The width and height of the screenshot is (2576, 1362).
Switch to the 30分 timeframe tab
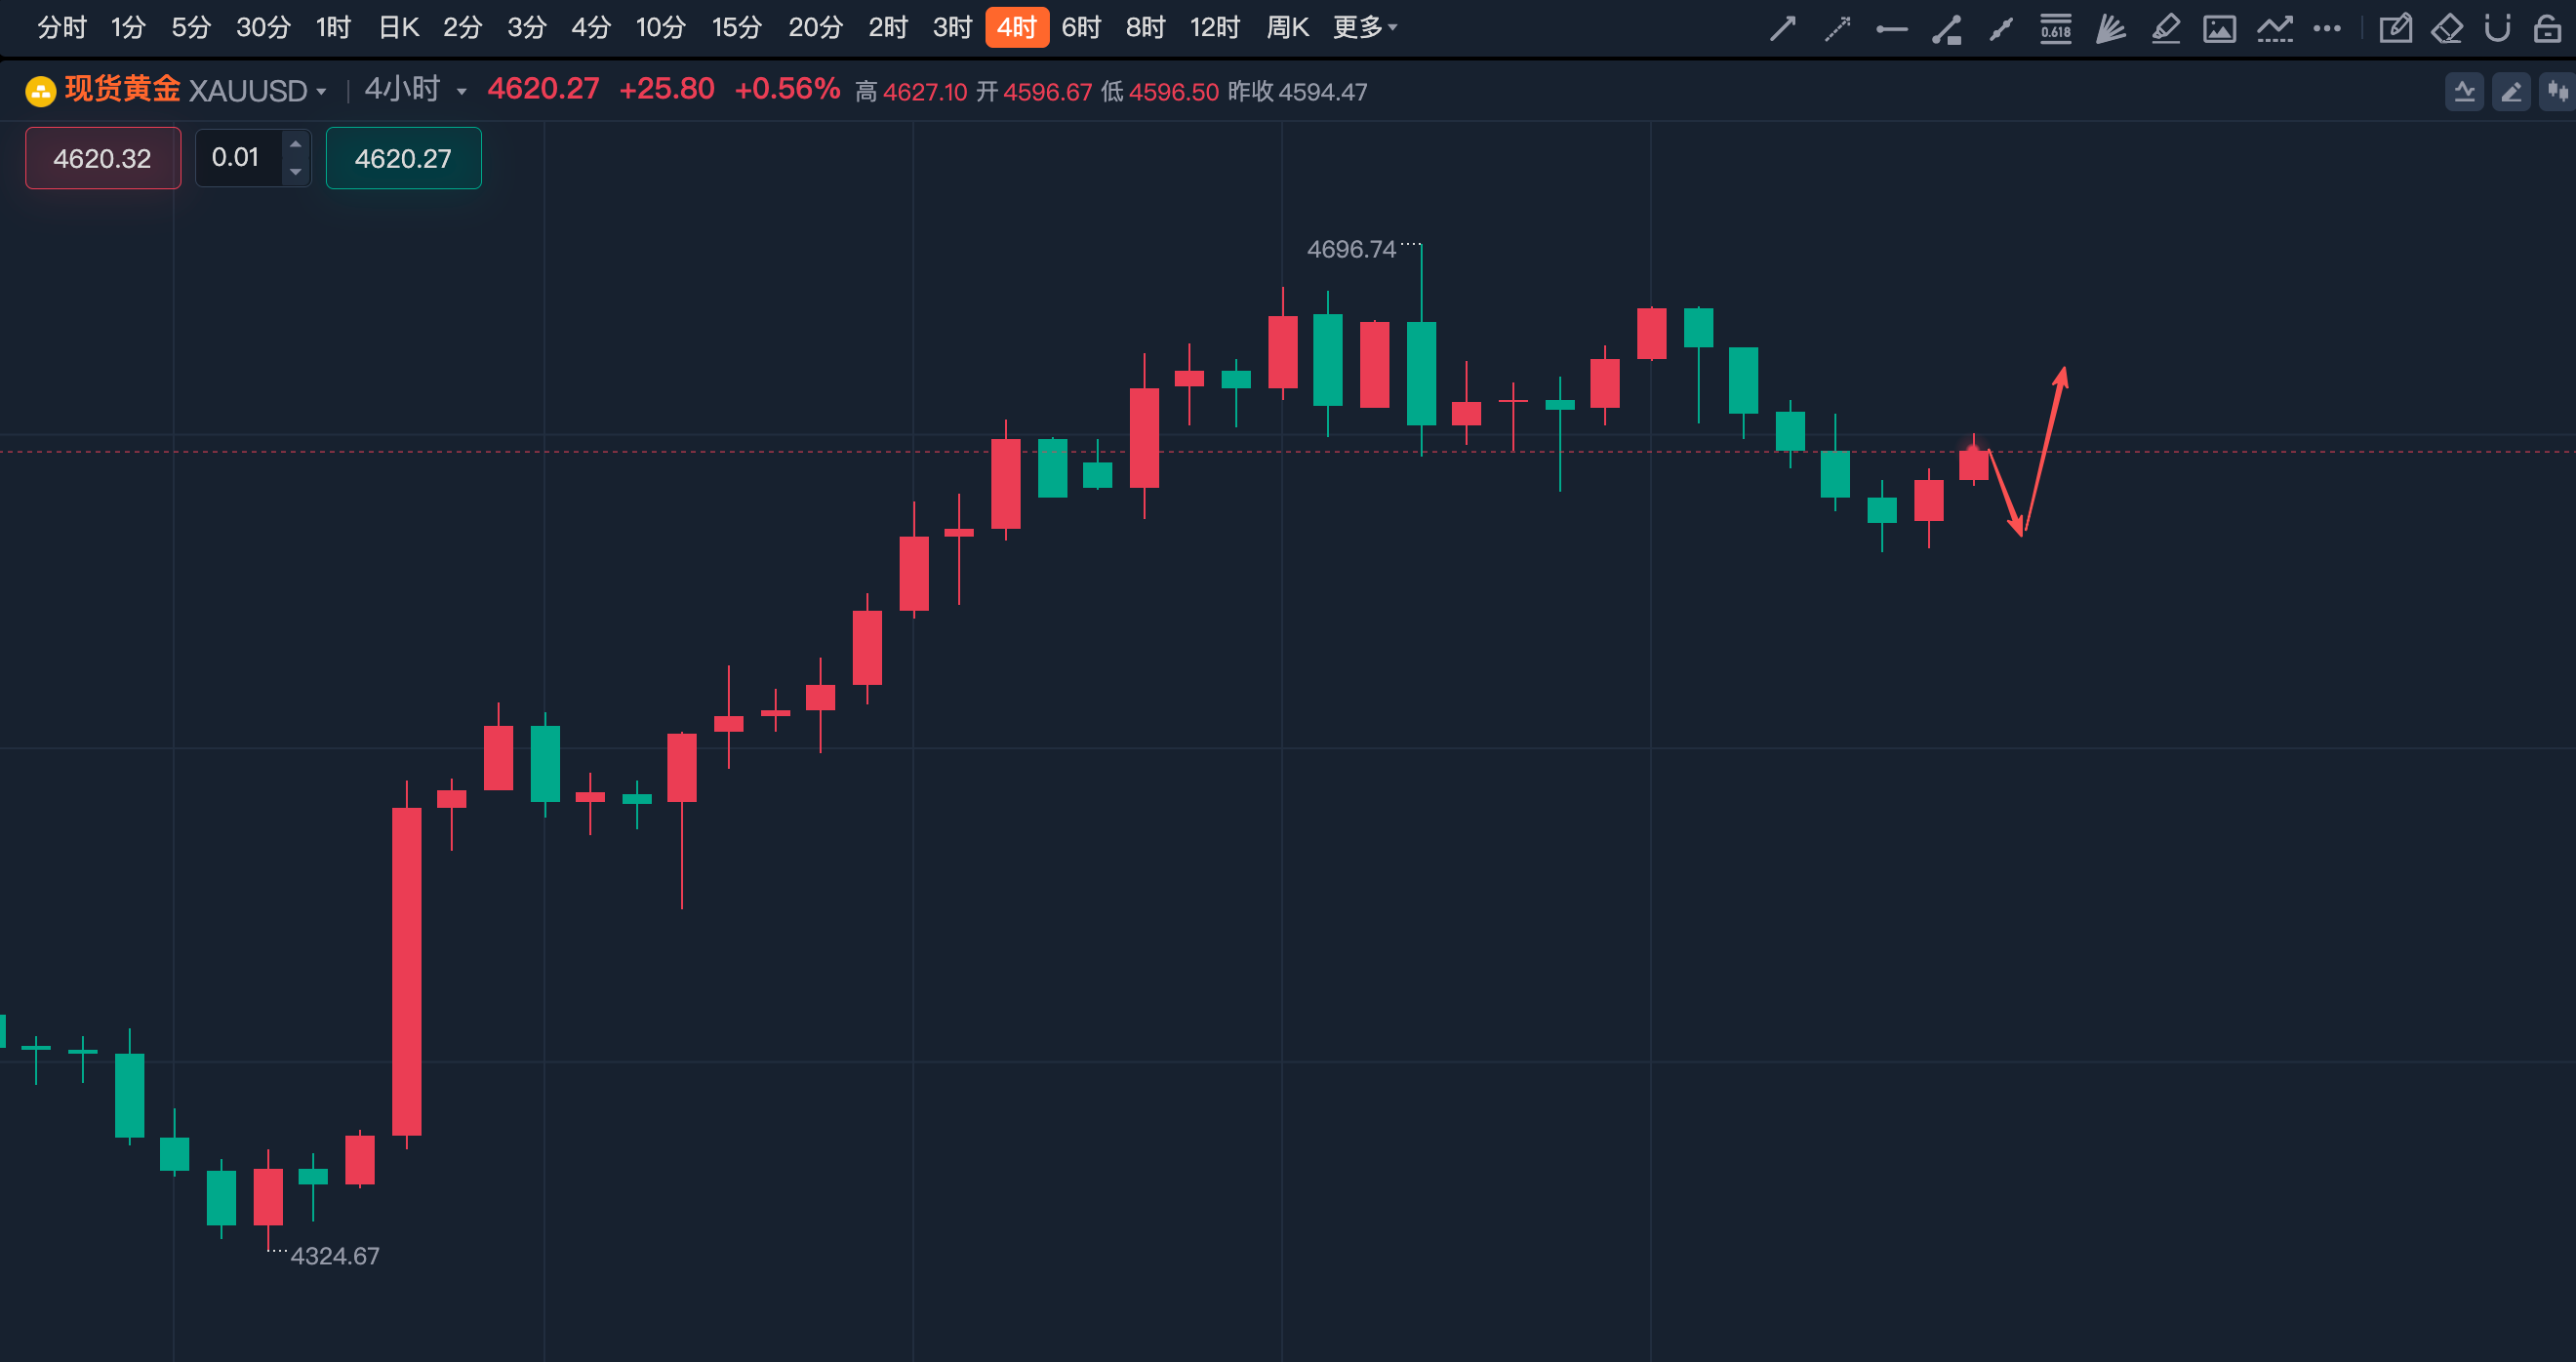click(263, 28)
